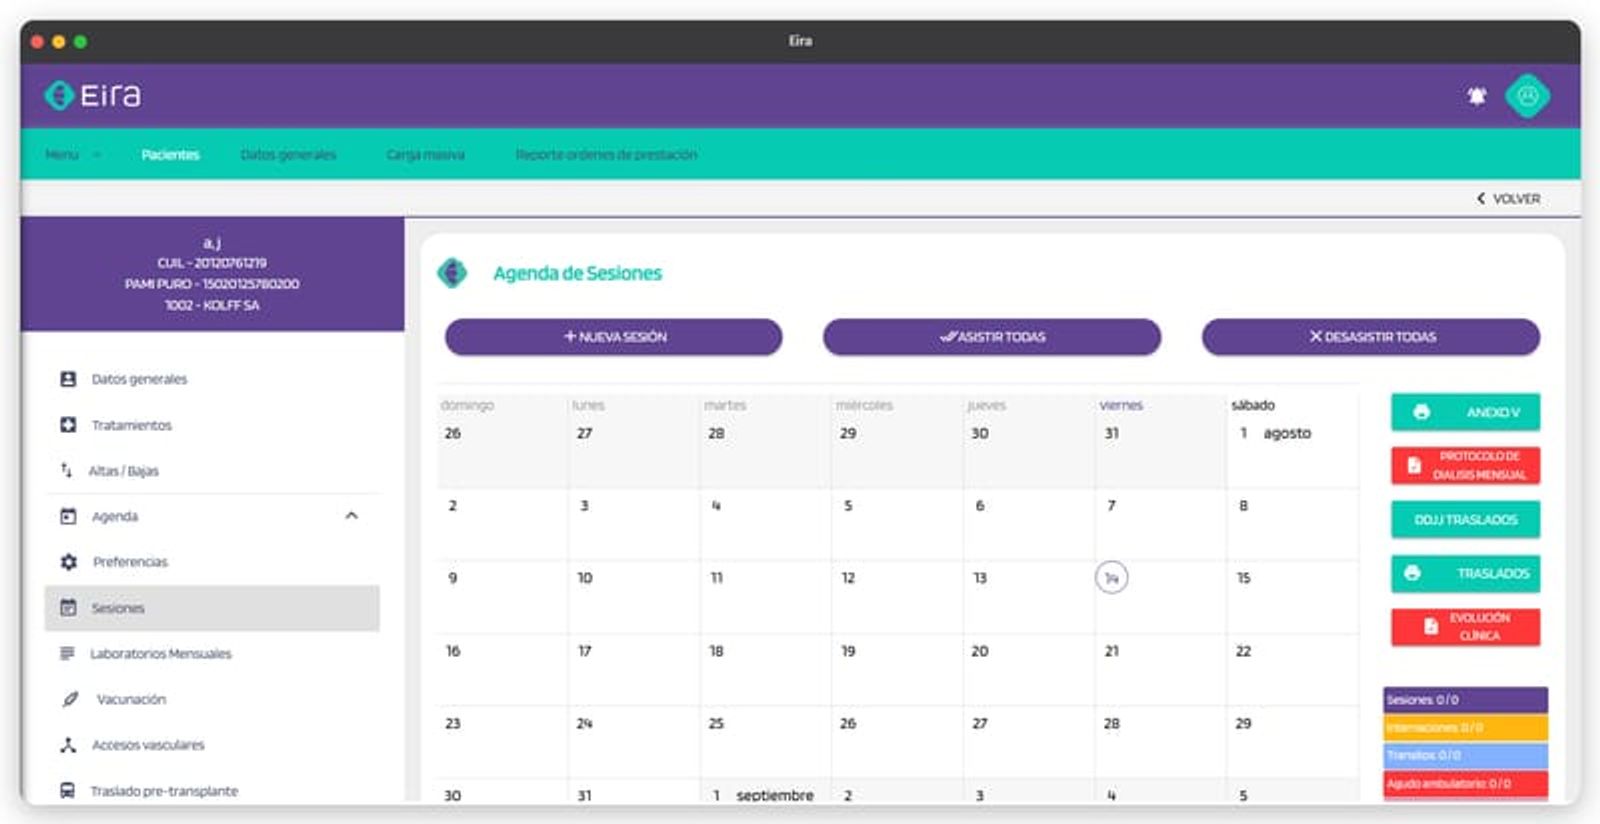Screen dimensions: 1600x824
Task: Select circled day 14 in calendar
Action: tap(1111, 578)
